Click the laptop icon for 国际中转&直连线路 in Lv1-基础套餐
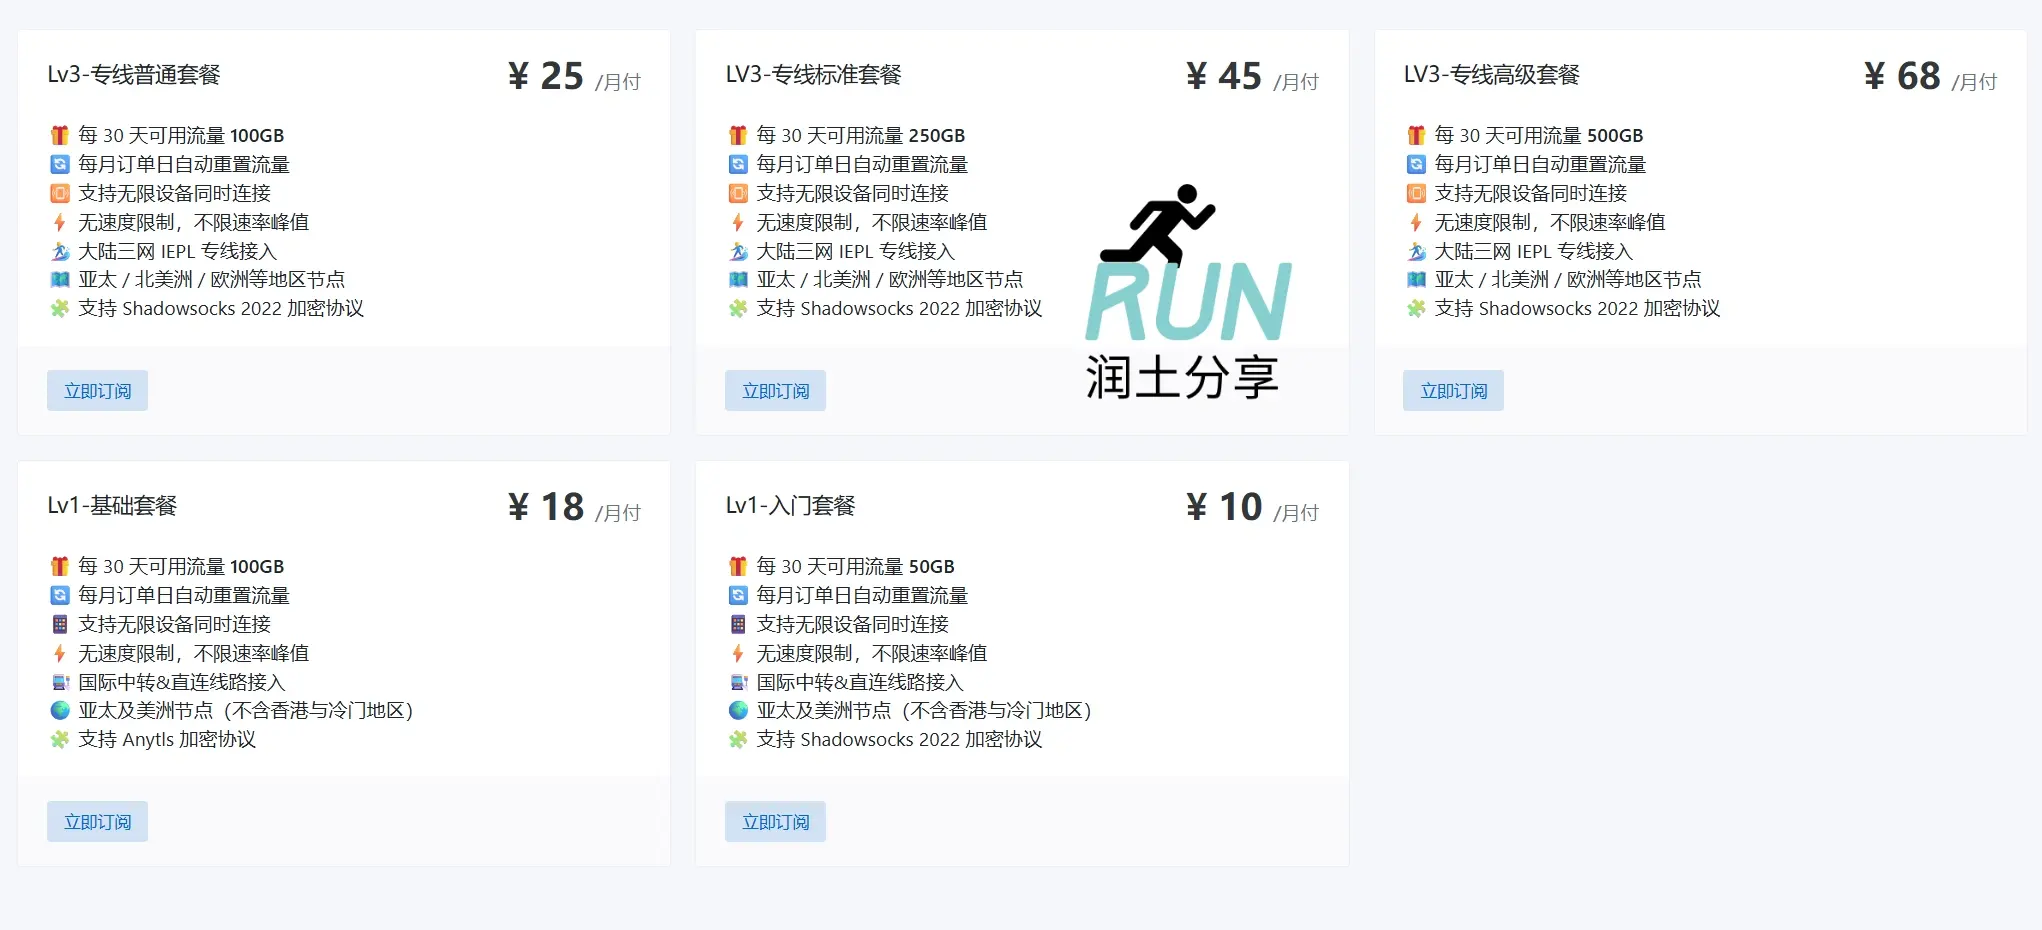Screen dimensions: 2042x930 [59, 682]
